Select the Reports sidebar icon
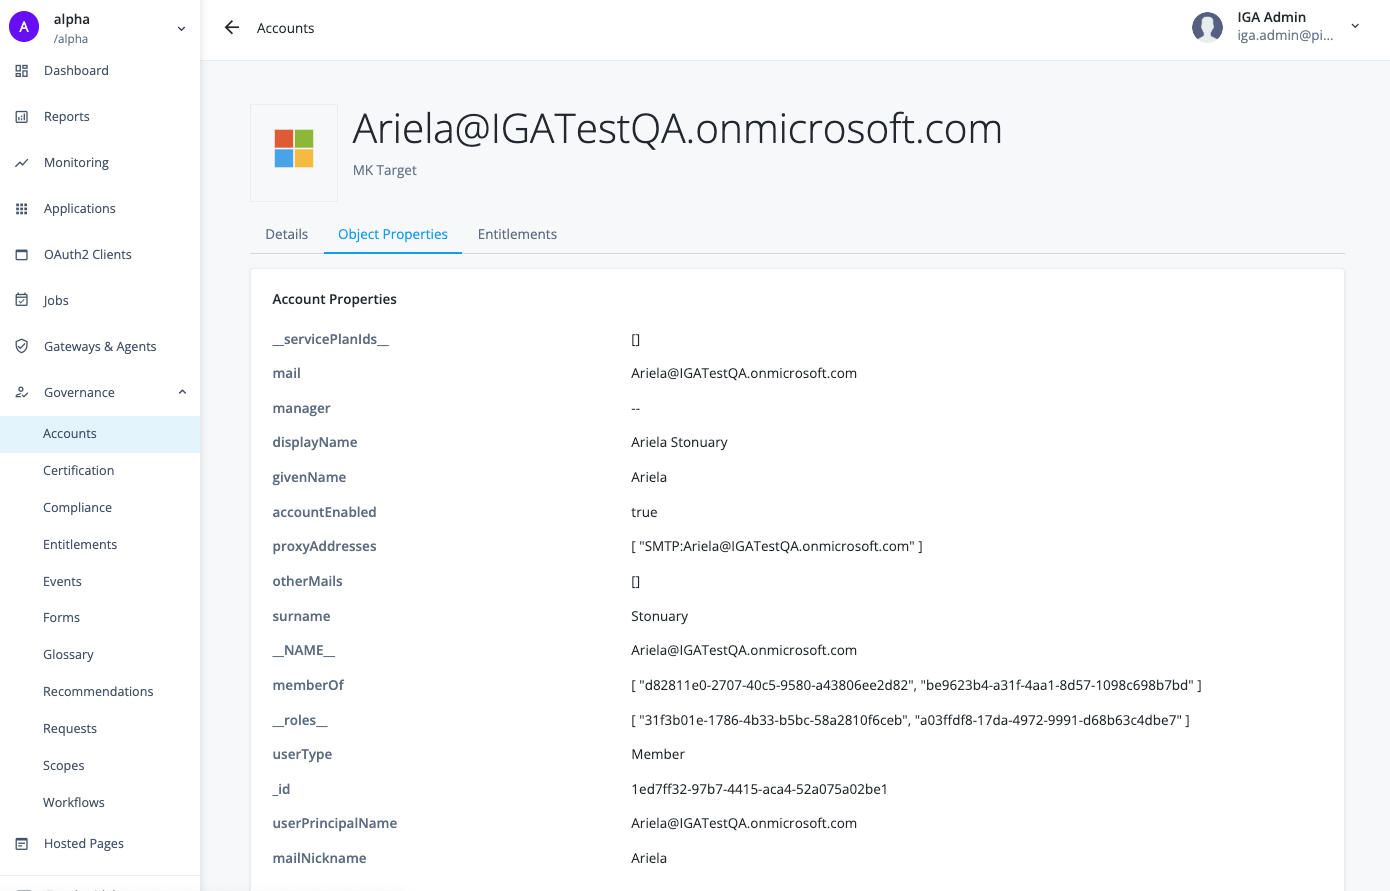The height and width of the screenshot is (891, 1390). click(x=21, y=116)
